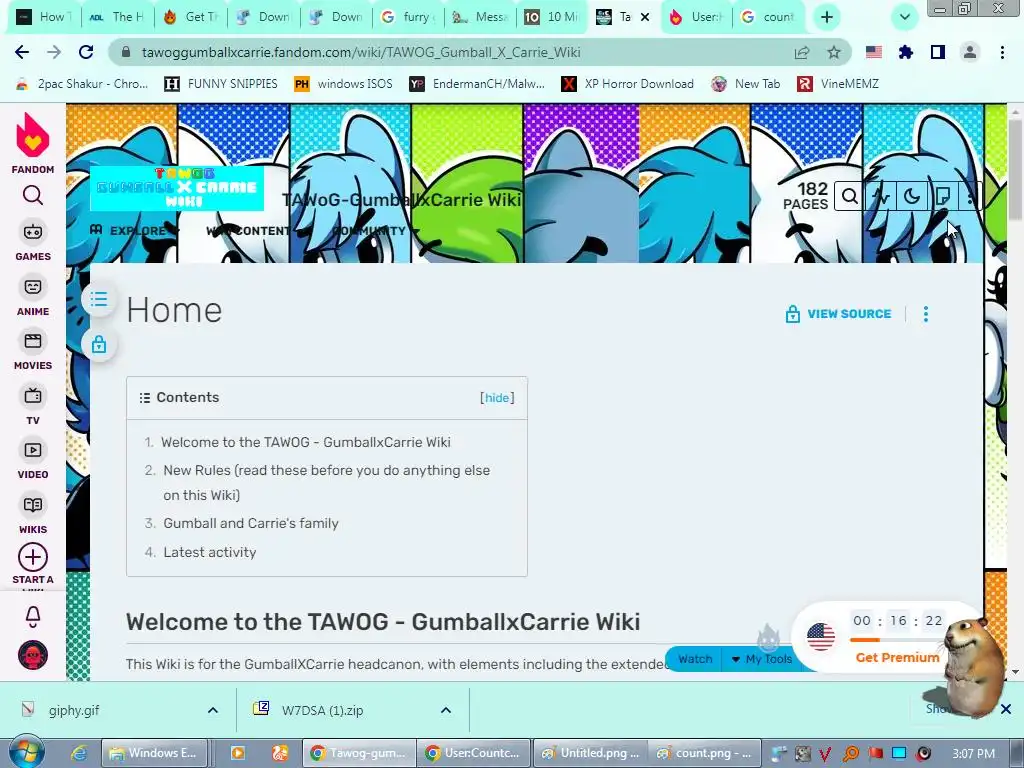Switch to the User fandom tab
The image size is (1024, 768).
pyautogui.click(x=696, y=17)
